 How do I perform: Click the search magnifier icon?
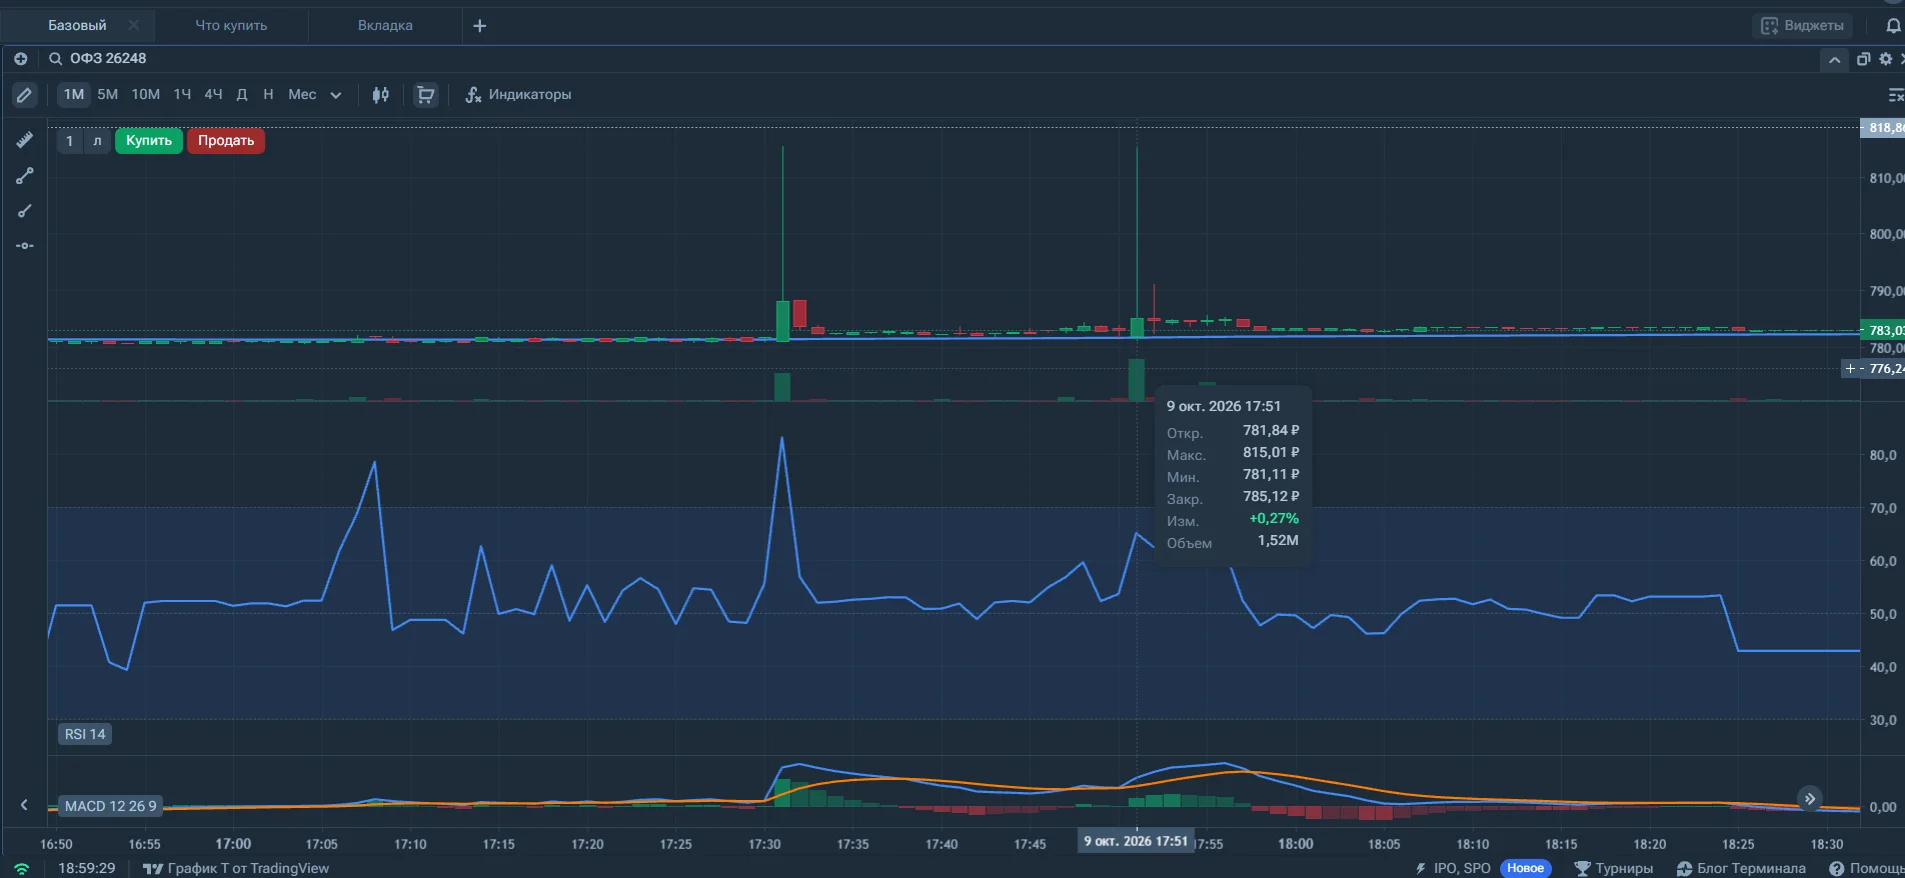click(x=55, y=59)
